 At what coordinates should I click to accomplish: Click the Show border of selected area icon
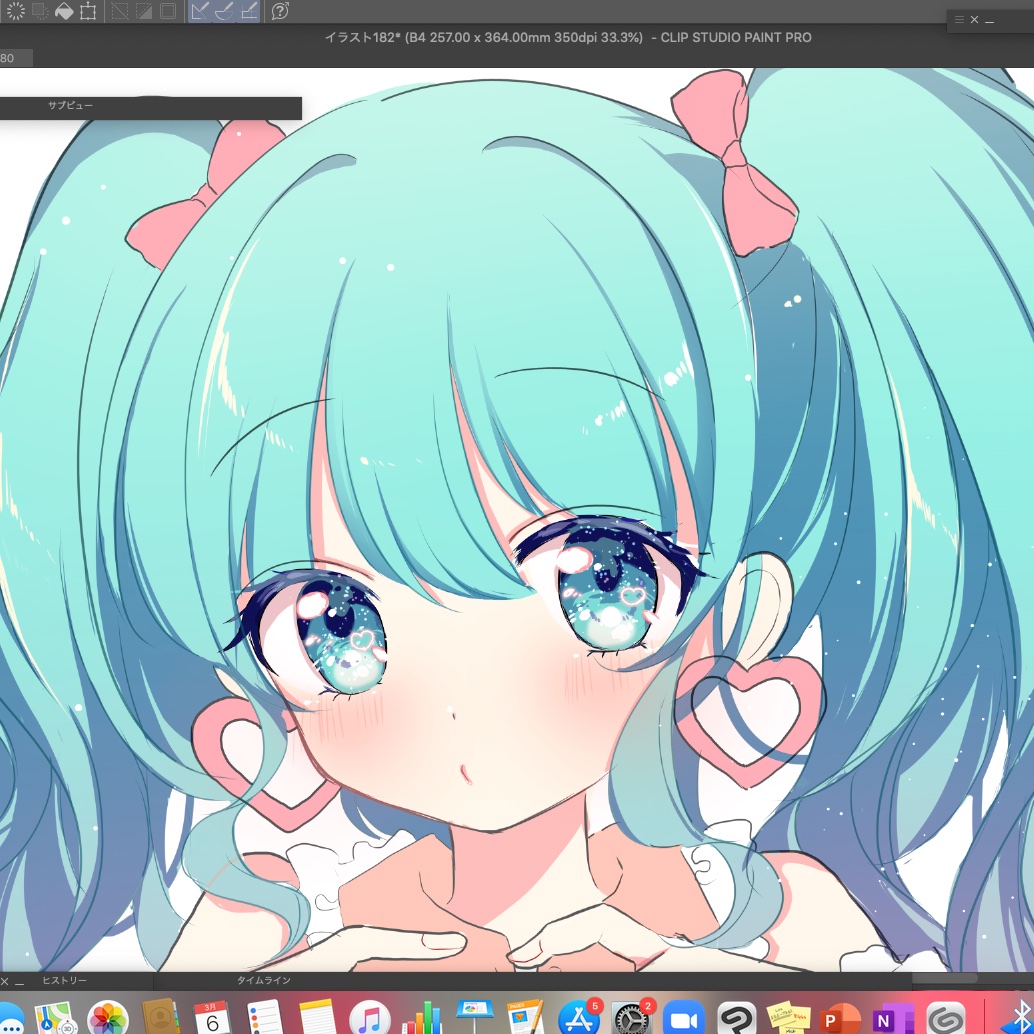pos(168,11)
